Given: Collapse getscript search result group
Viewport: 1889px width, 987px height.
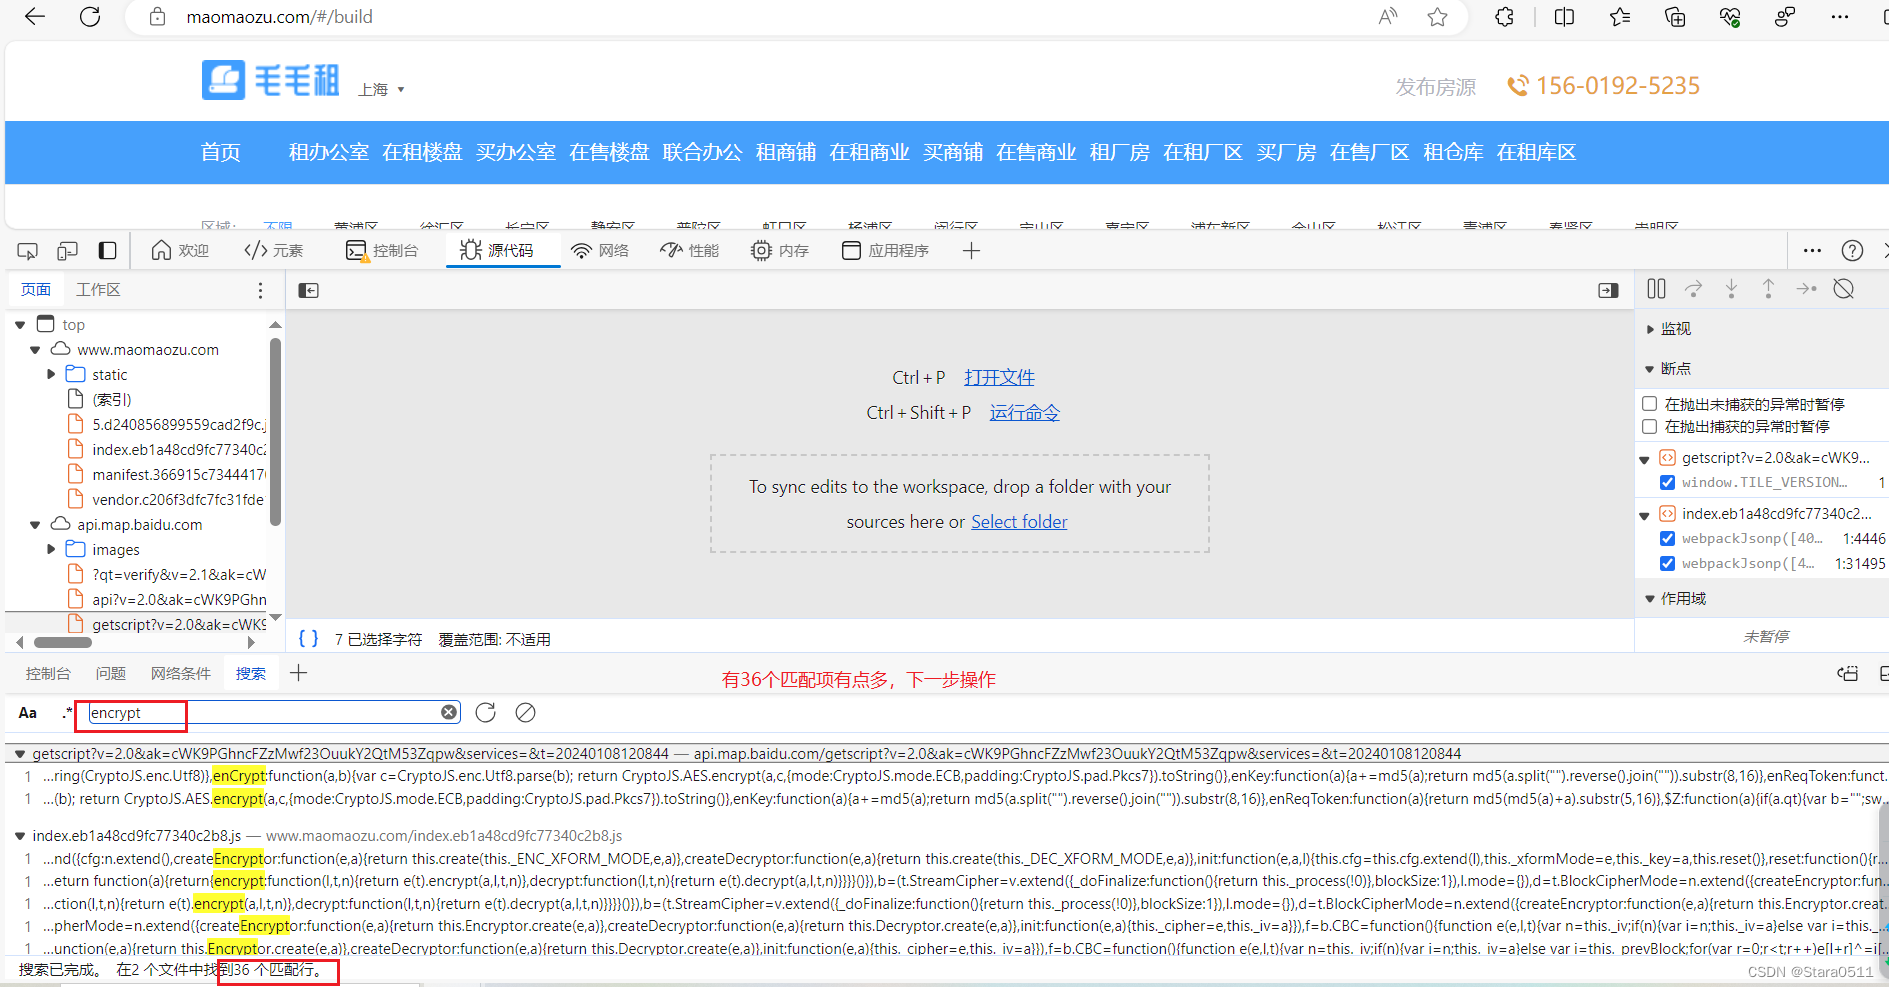Looking at the screenshot, I should 20,754.
